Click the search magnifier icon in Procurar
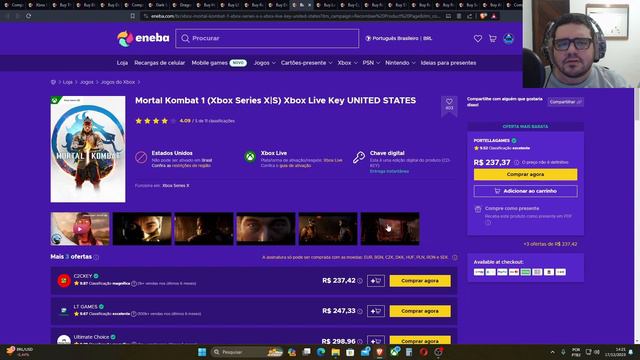This screenshot has height=360, width=640. (x=185, y=38)
